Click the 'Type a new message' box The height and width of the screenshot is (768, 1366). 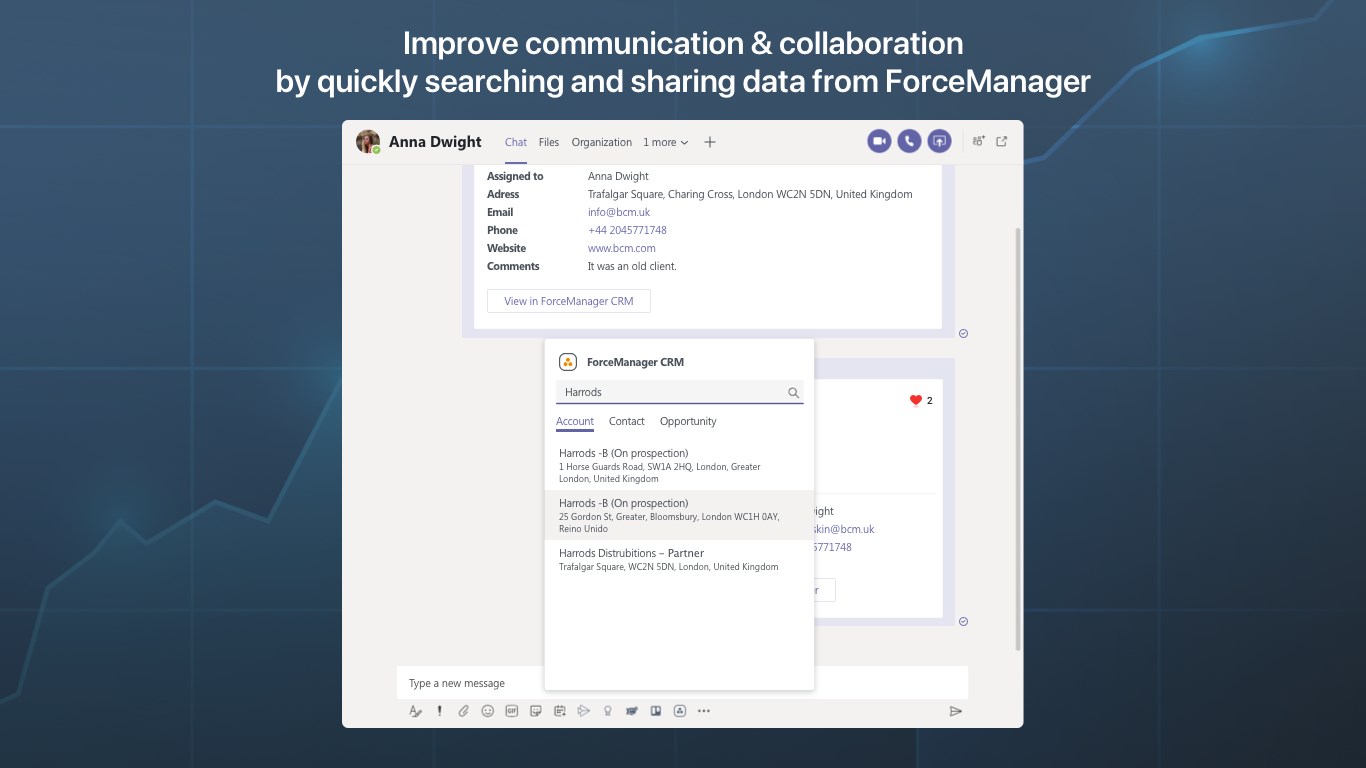tap(682, 683)
